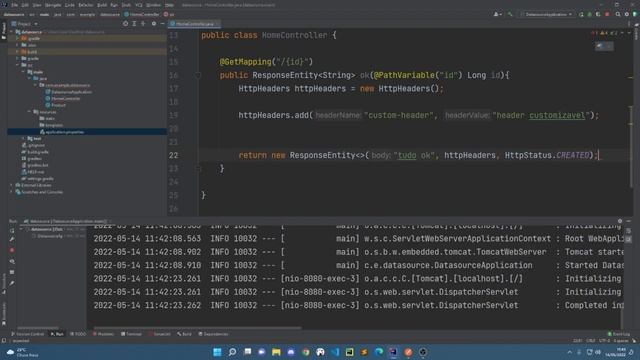Viewport: 640px width, 360px height.
Task: Jump to next highlighted error arrow
Action: tap(629, 33)
